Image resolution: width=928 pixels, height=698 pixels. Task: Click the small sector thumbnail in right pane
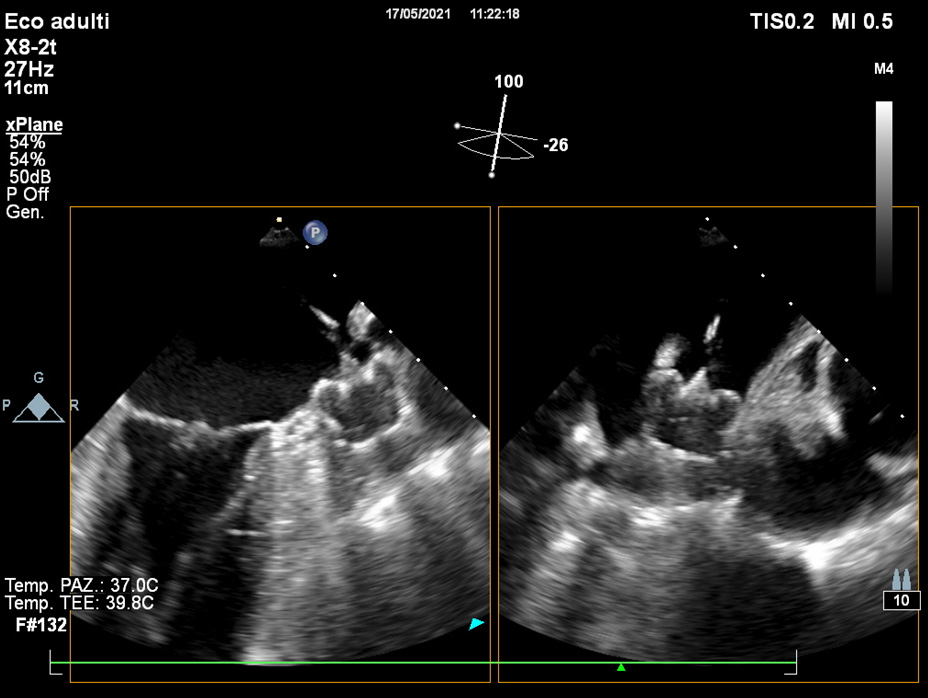[x=714, y=235]
